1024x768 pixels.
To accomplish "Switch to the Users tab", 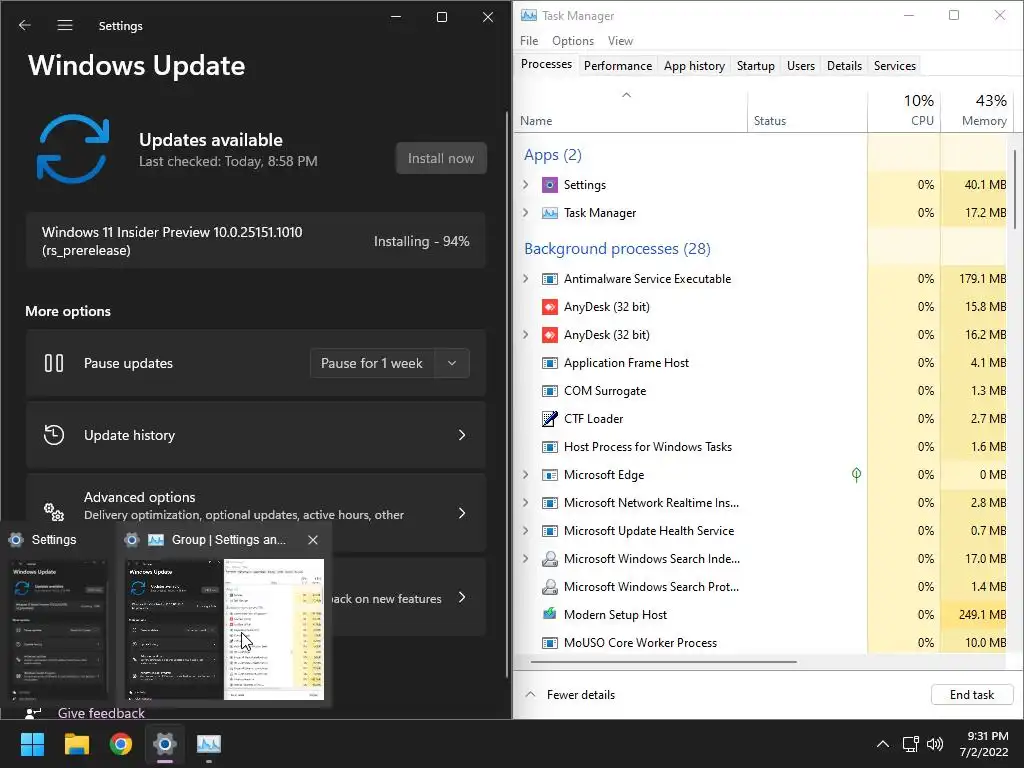I will click(801, 65).
